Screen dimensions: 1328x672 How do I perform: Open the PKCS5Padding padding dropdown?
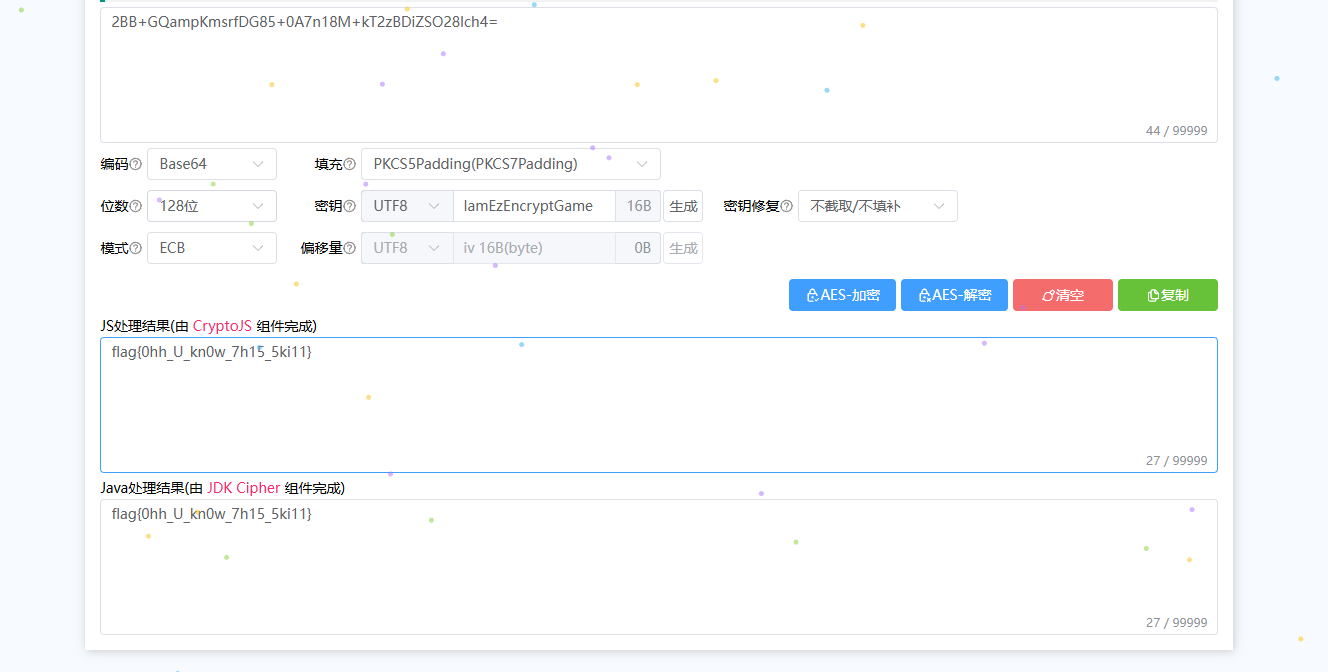point(510,164)
